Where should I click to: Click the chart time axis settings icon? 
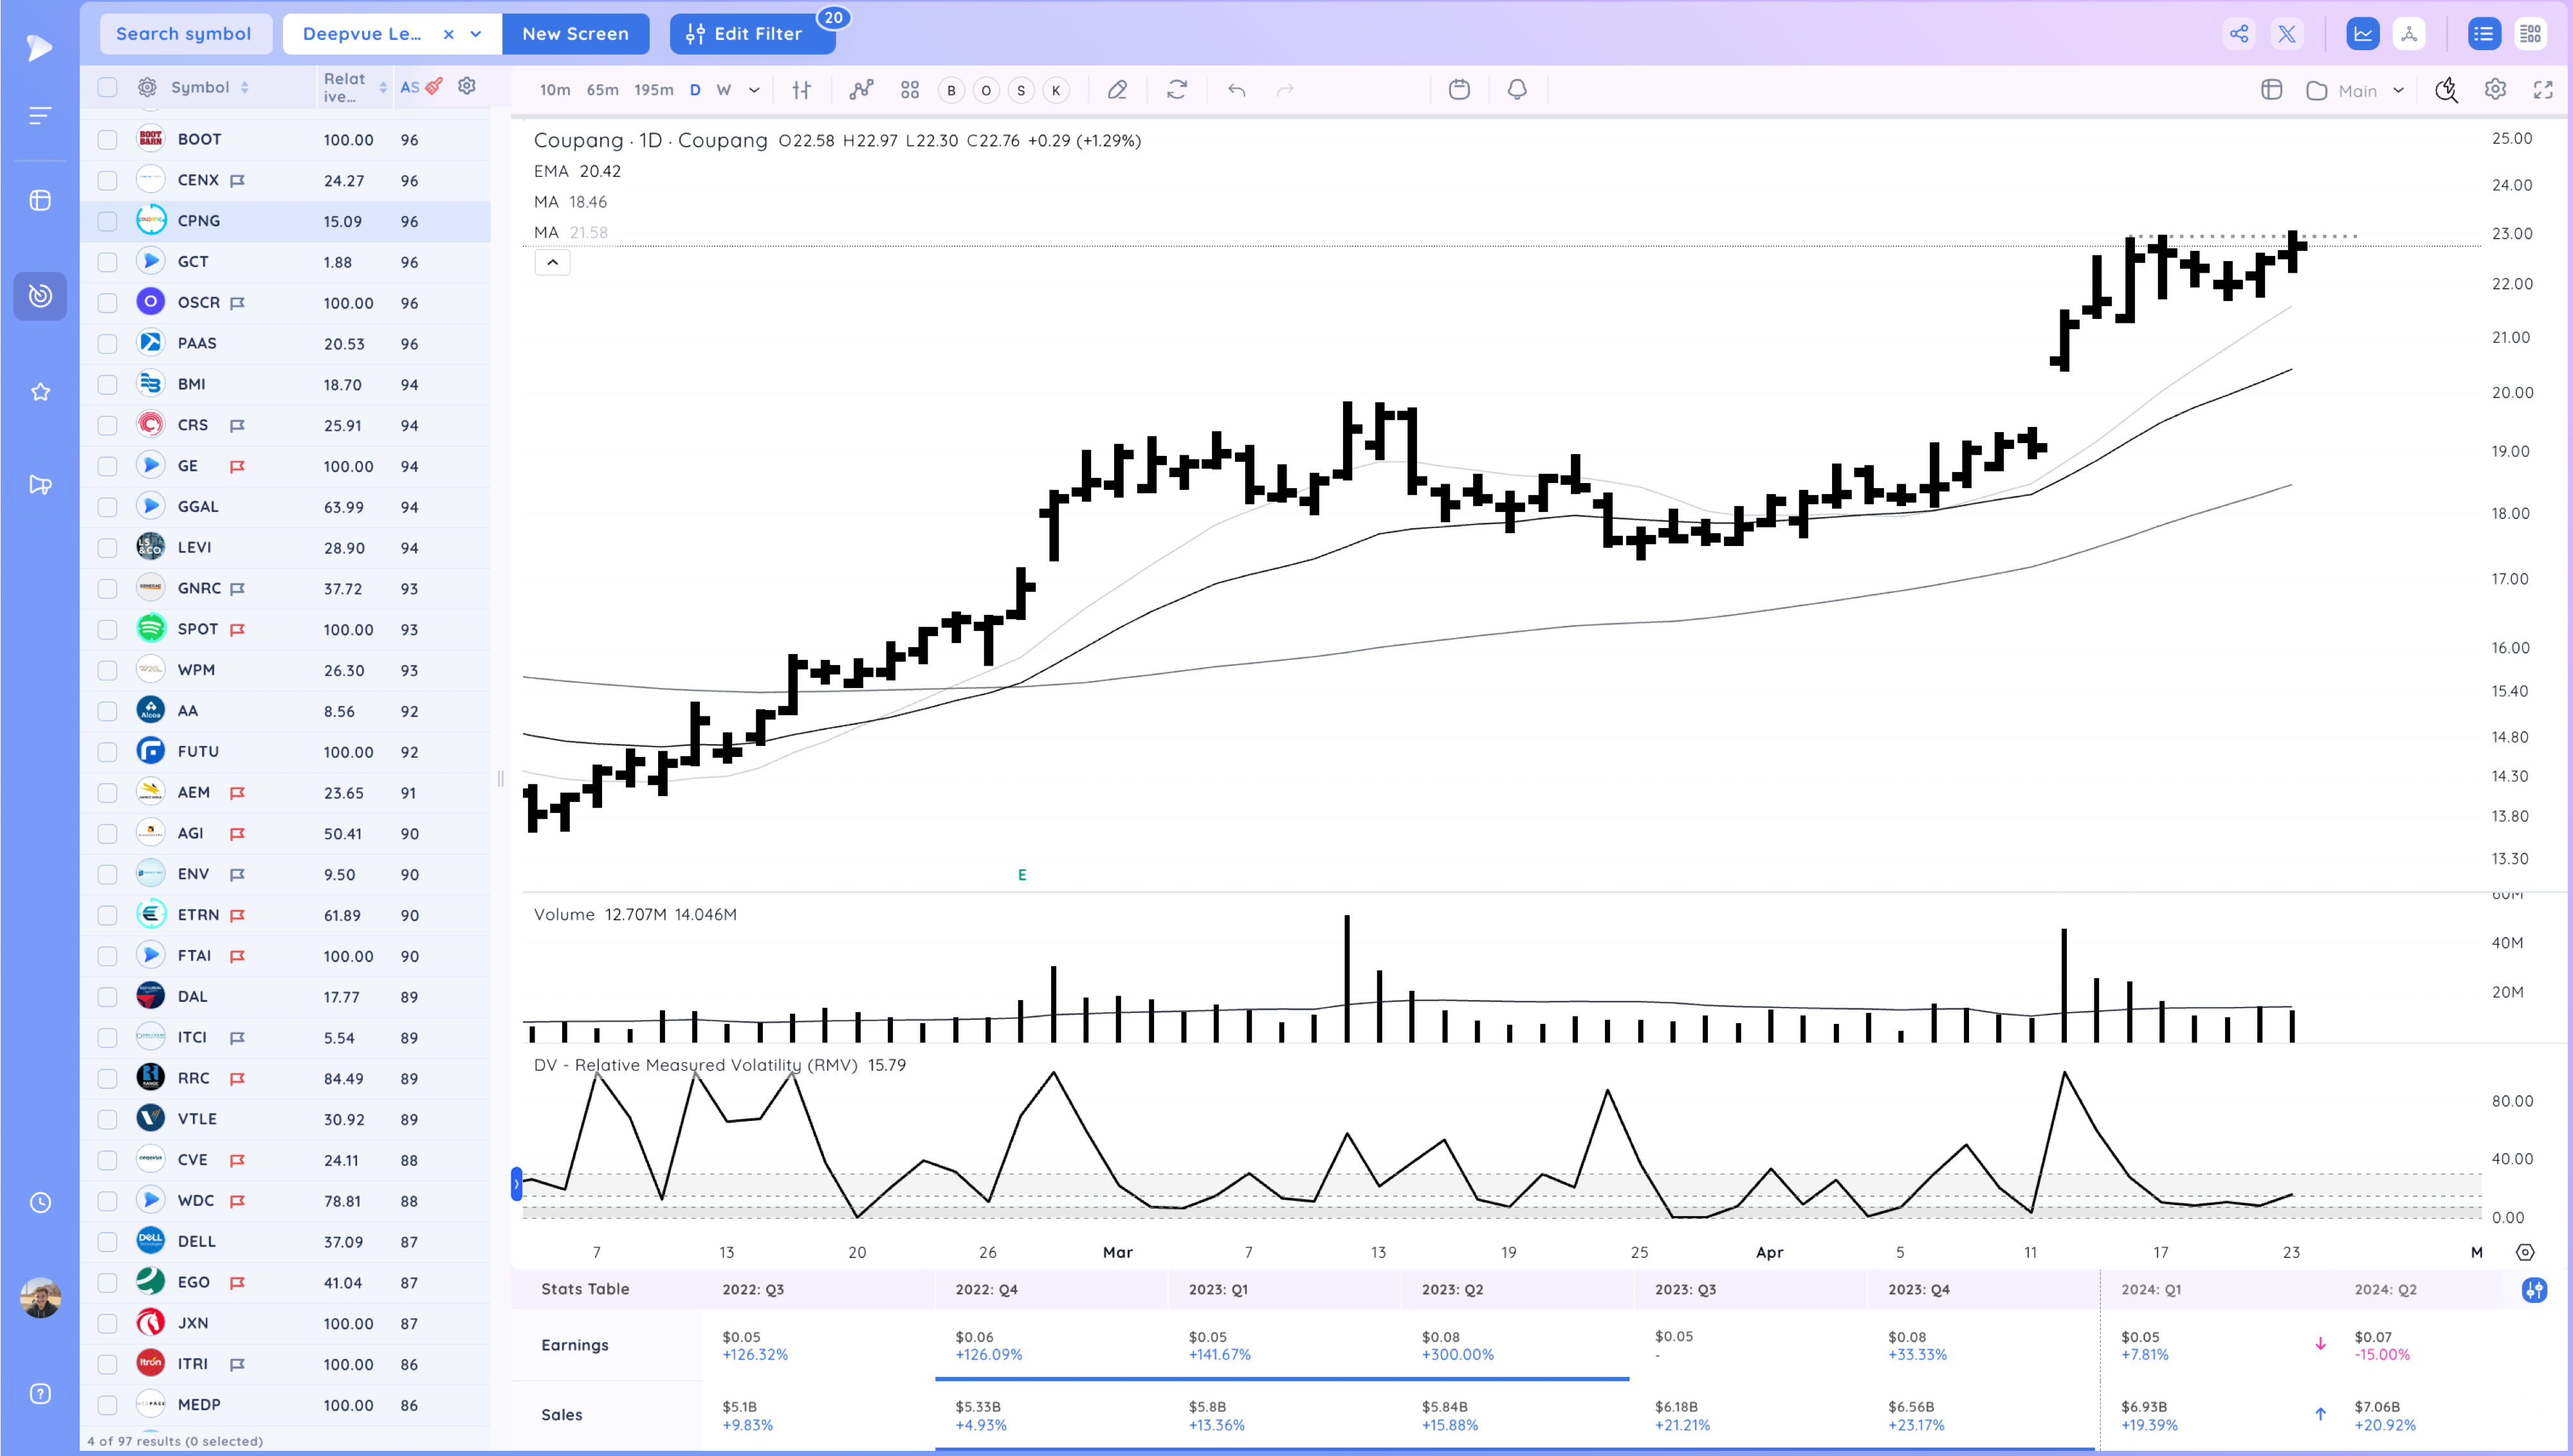pos(2524,1252)
